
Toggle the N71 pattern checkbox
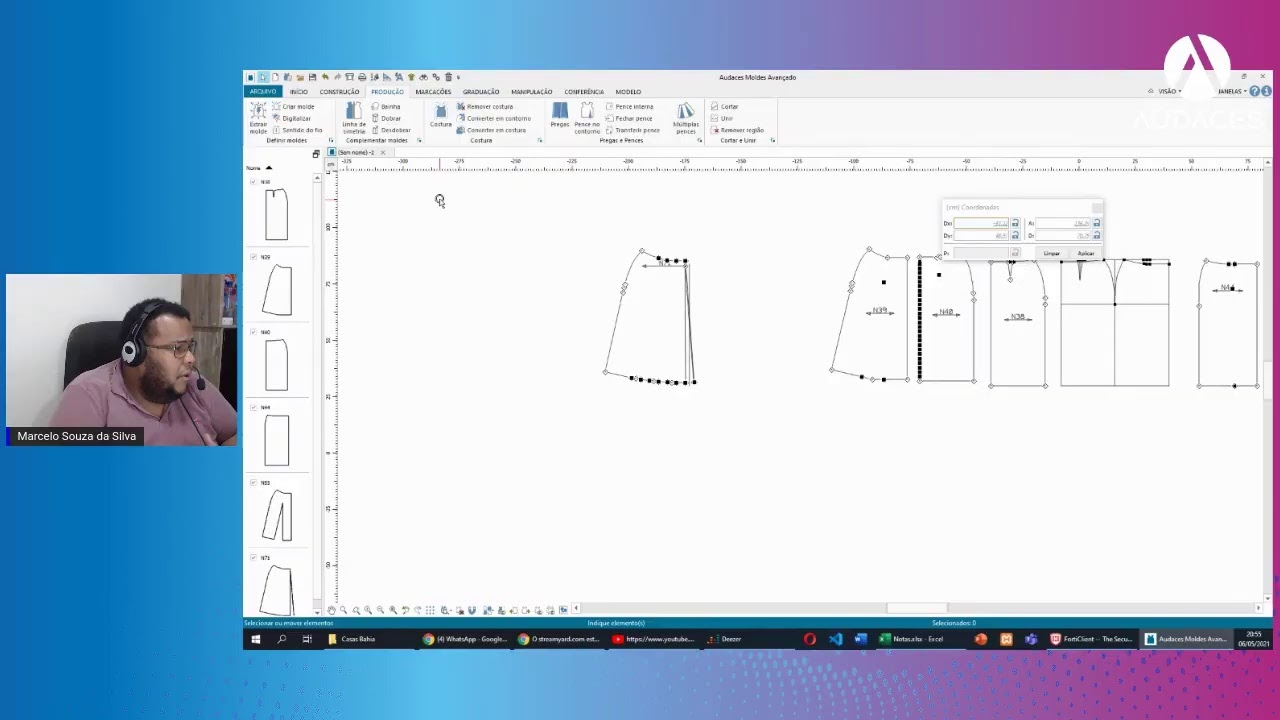(253, 558)
